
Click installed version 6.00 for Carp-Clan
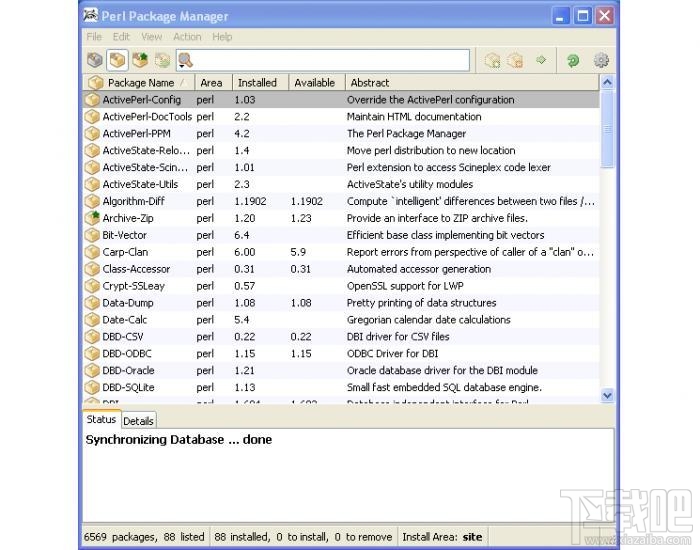[x=245, y=252]
